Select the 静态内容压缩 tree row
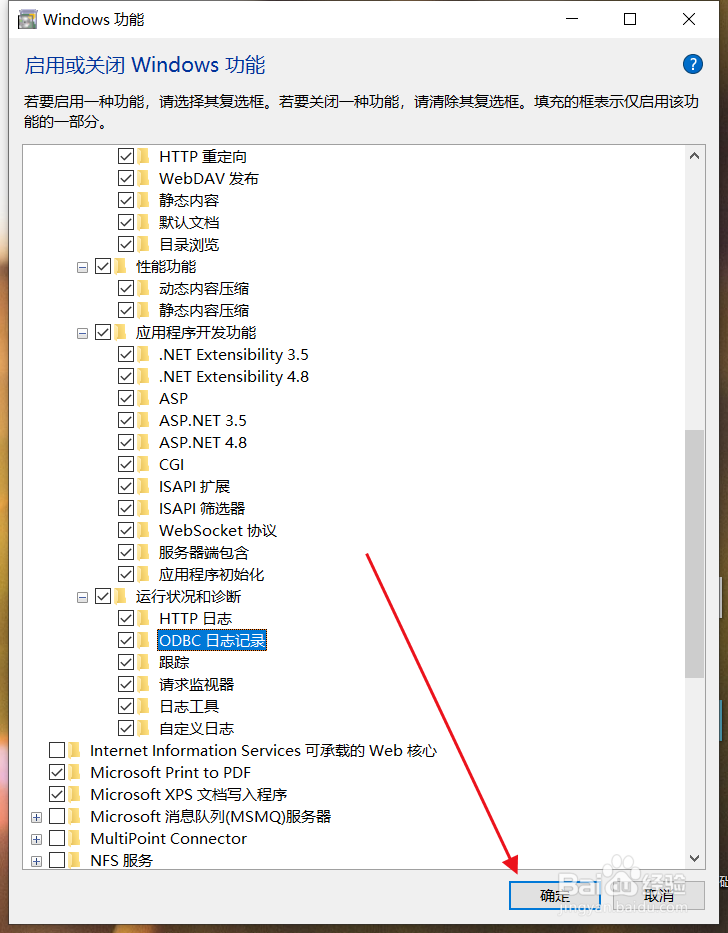Image resolution: width=728 pixels, height=933 pixels. click(204, 311)
